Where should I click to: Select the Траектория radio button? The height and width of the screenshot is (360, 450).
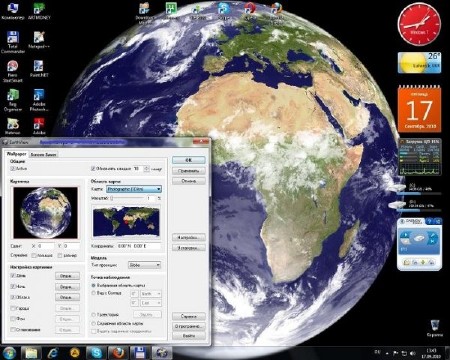click(x=94, y=314)
